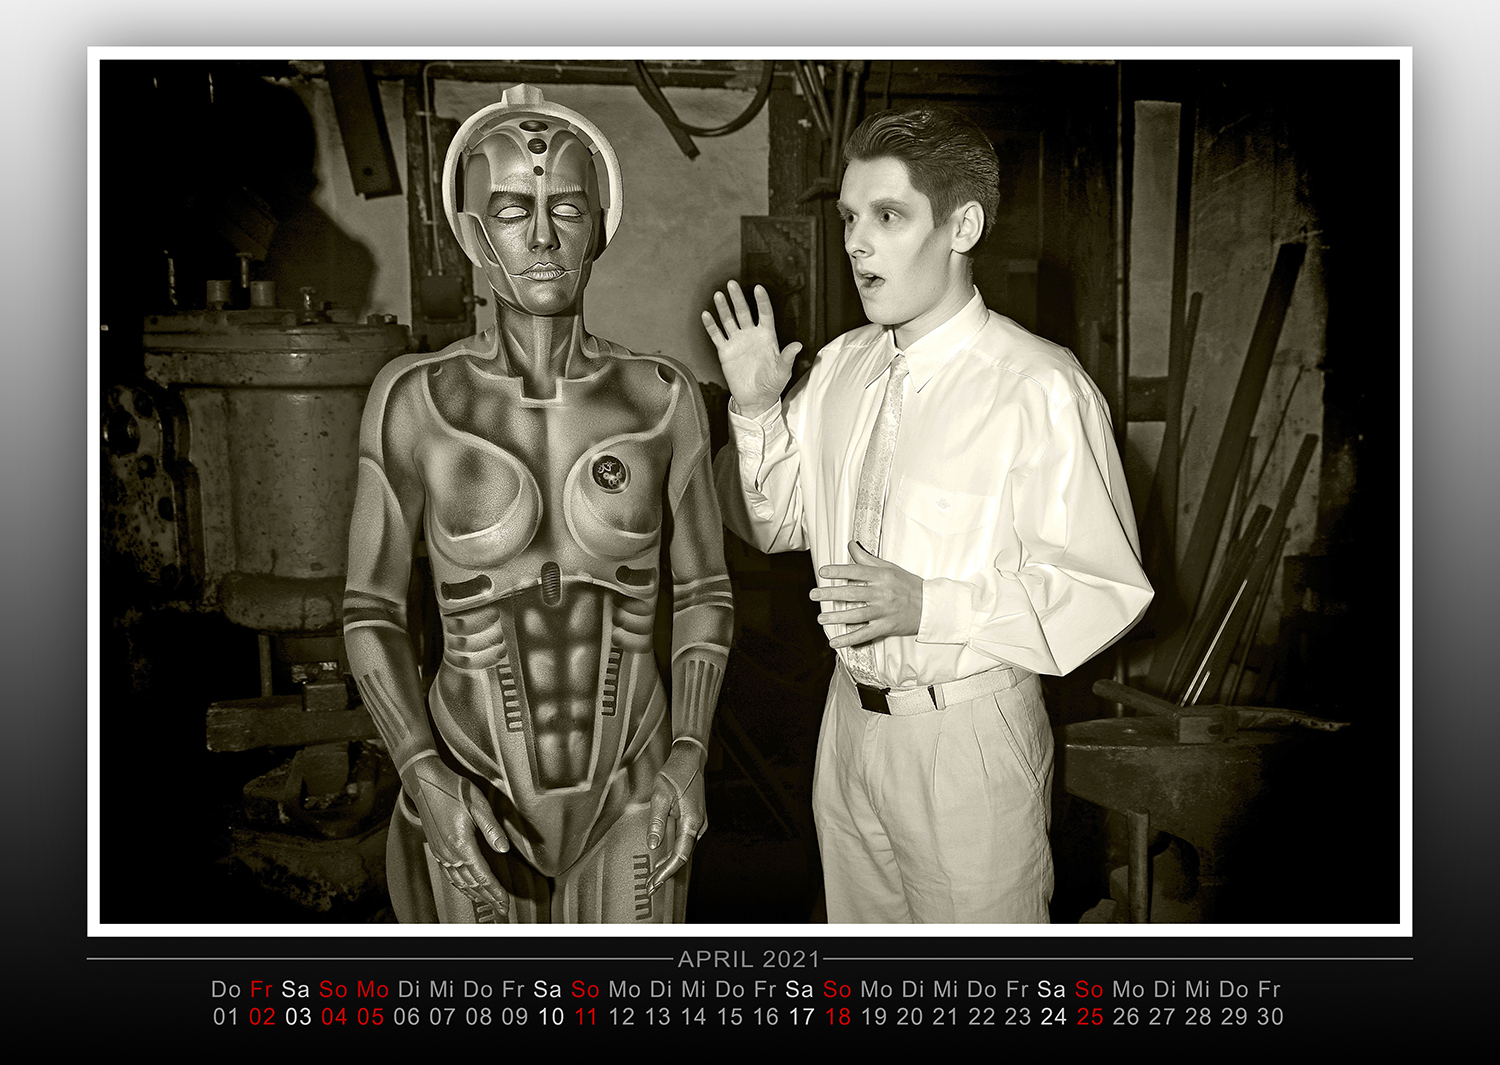Choose date 14
The image size is (1500, 1065).
694,1017
